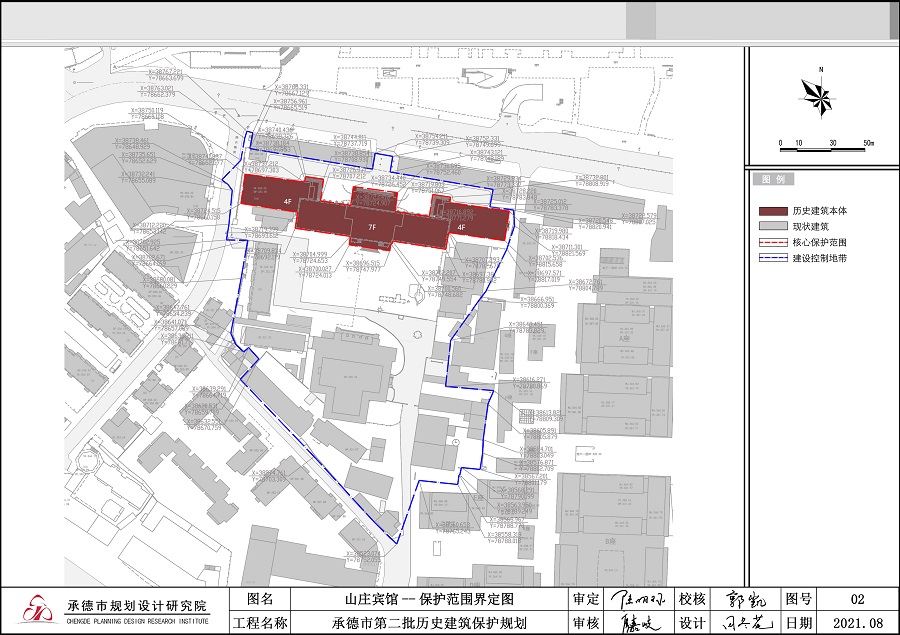The height and width of the screenshot is (635, 900).
Task: Click the drawing number 02
Action: (x=857, y=599)
